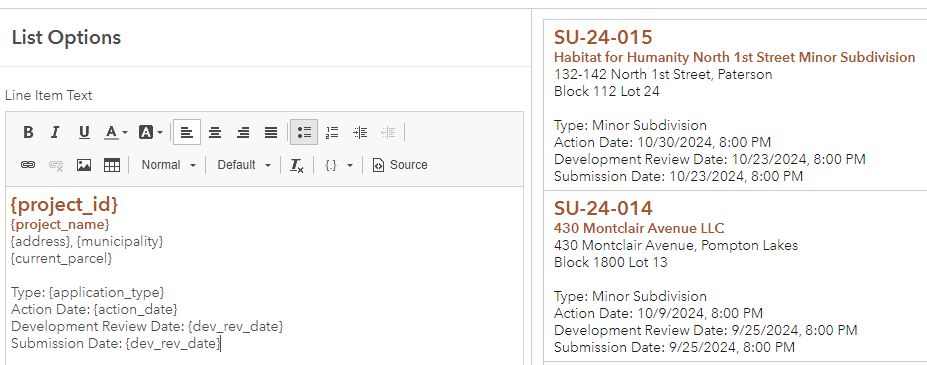Screen dimensions: 927x365
Task: Click Action Date: 10/30/2024, 8:00 PM
Action: (x=662, y=143)
